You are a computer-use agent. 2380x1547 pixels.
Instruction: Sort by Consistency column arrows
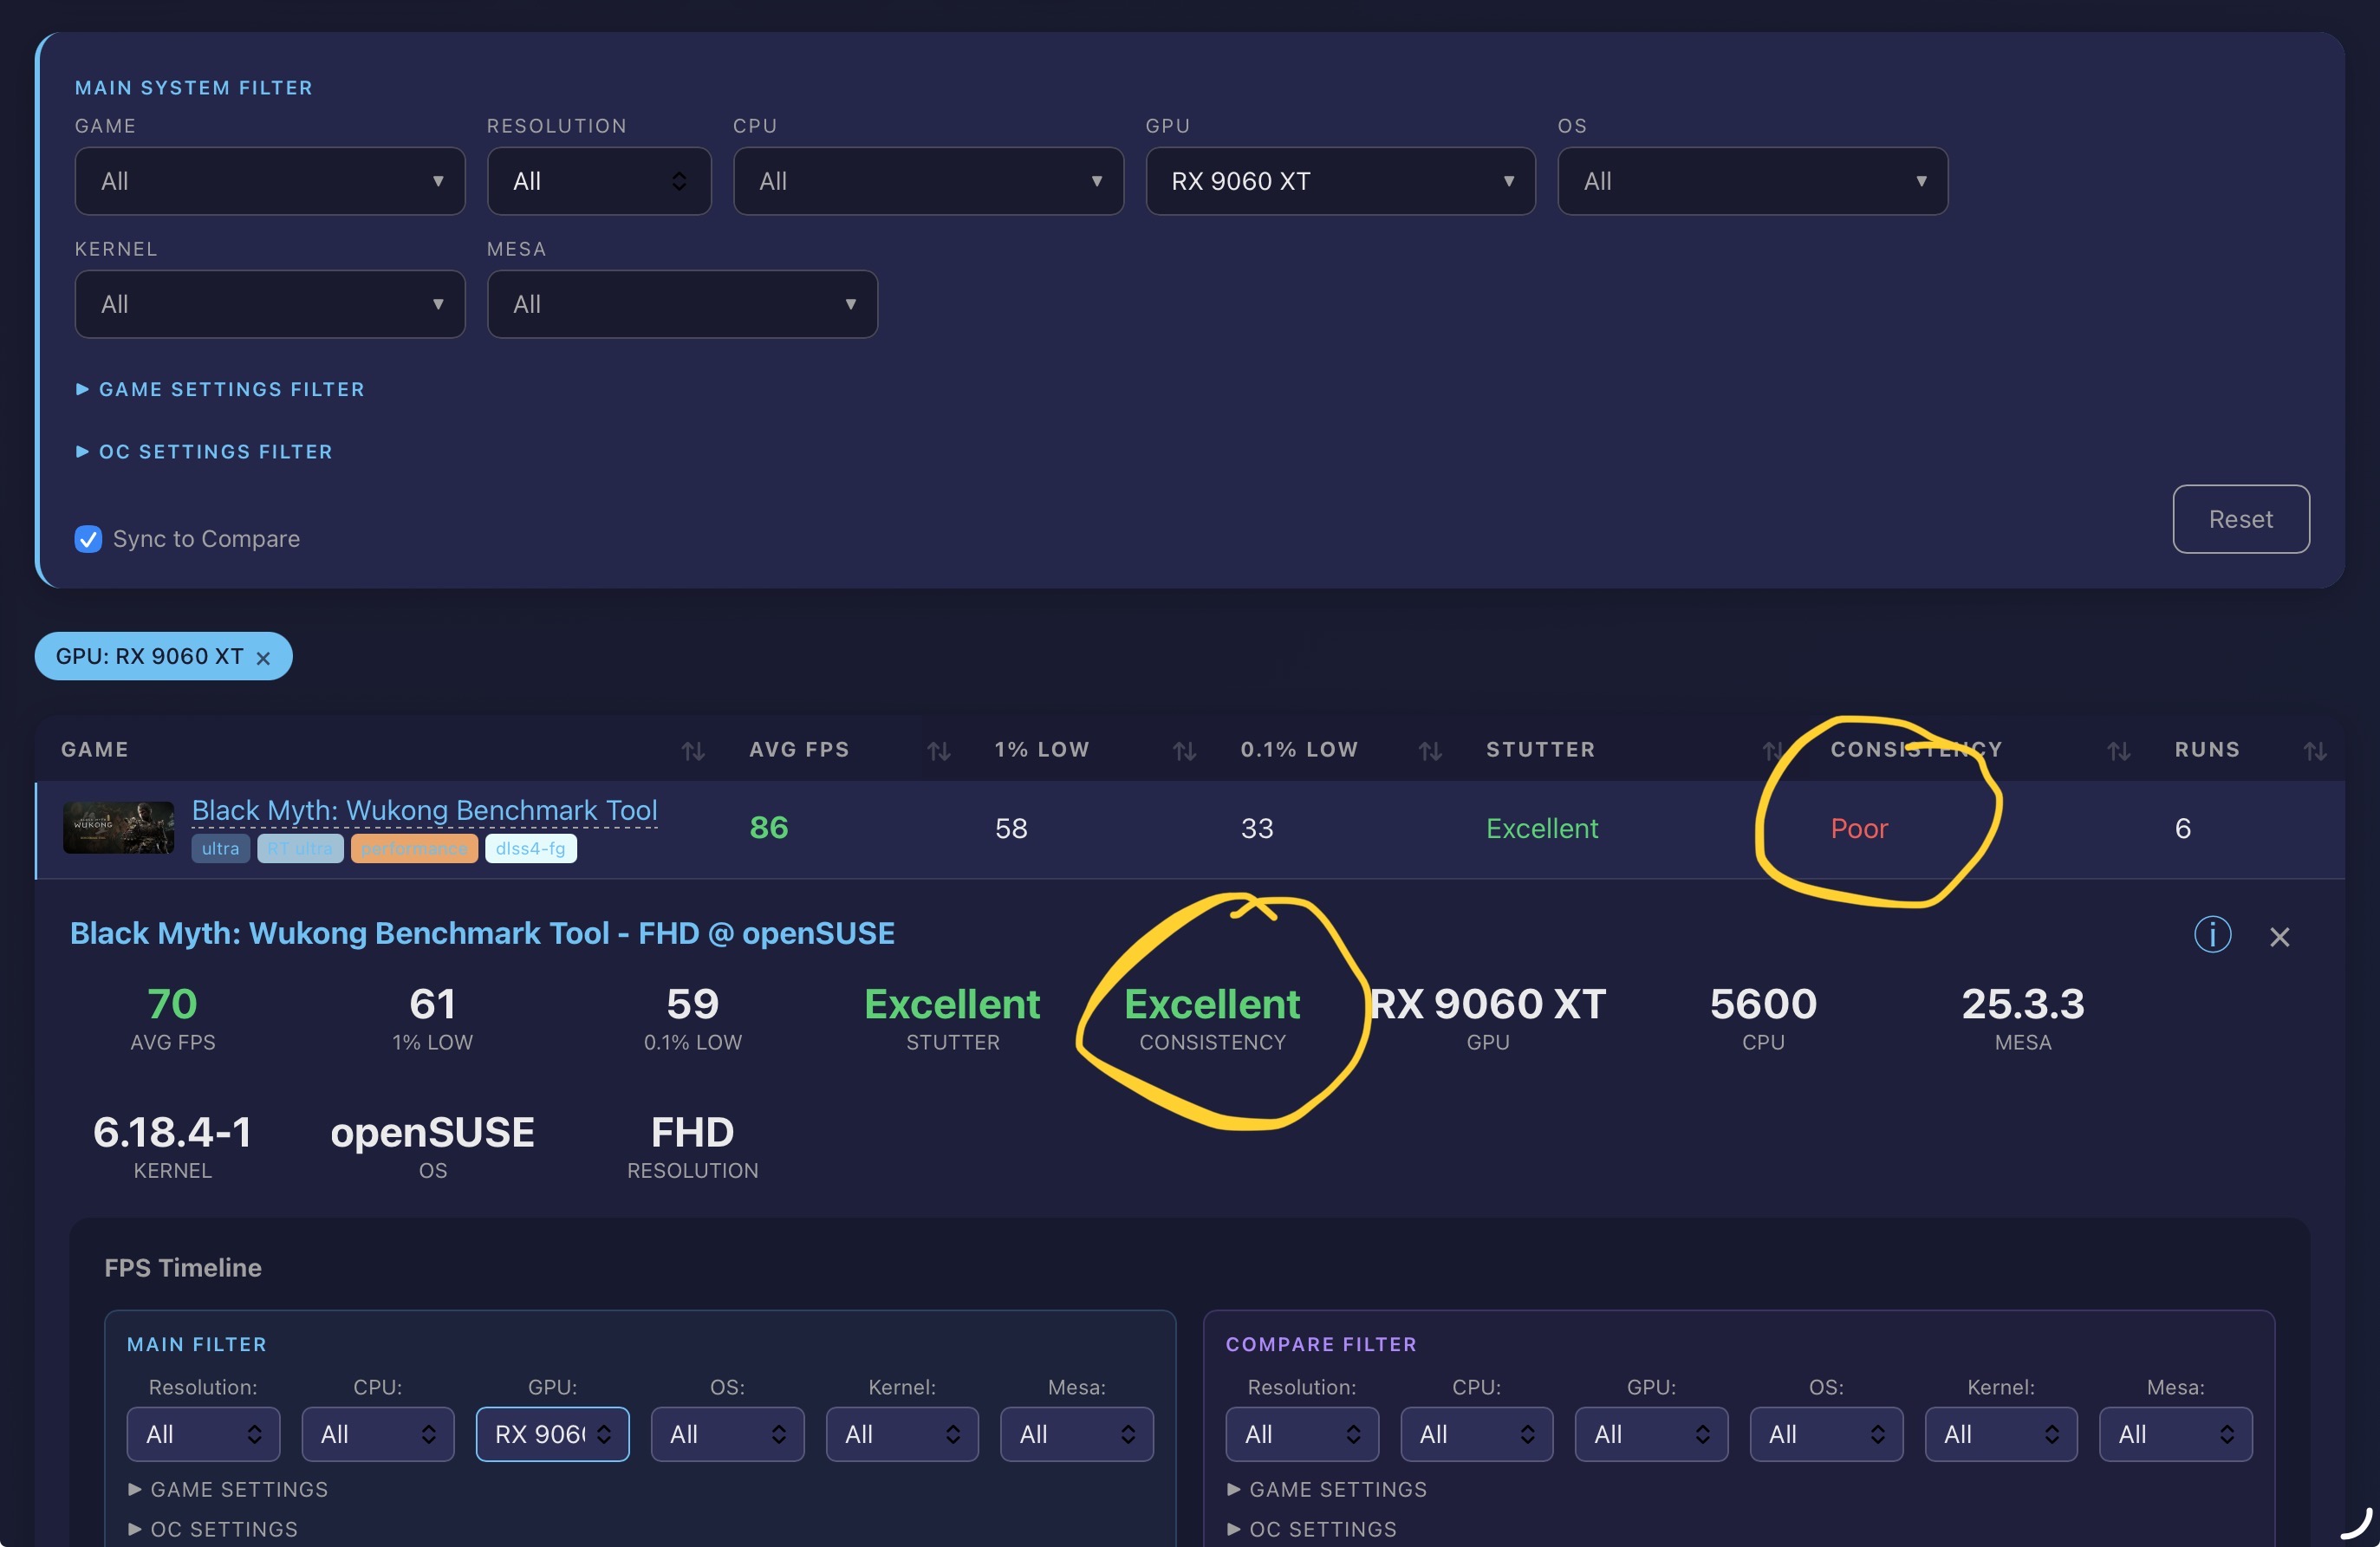[x=2117, y=751]
